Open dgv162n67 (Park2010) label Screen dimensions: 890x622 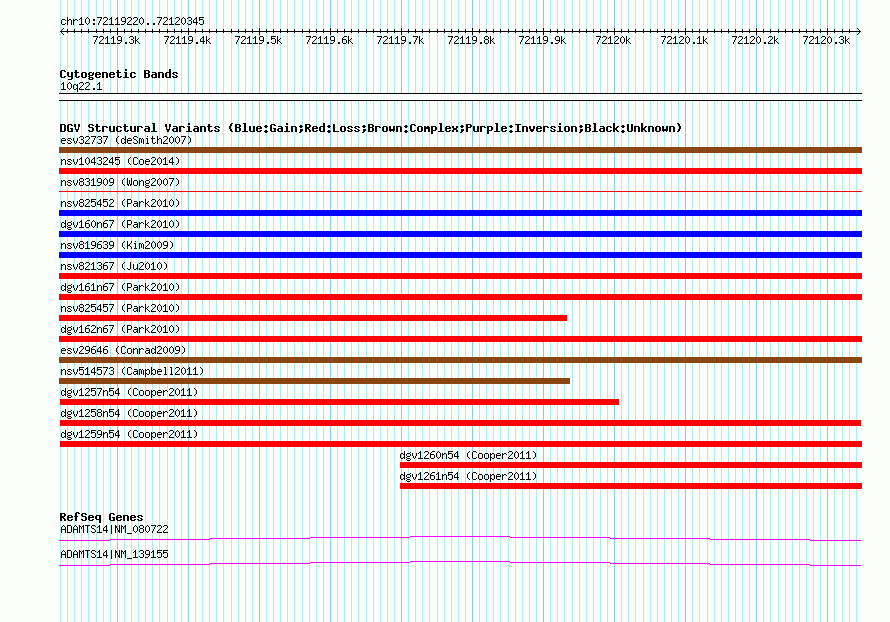[x=120, y=329]
